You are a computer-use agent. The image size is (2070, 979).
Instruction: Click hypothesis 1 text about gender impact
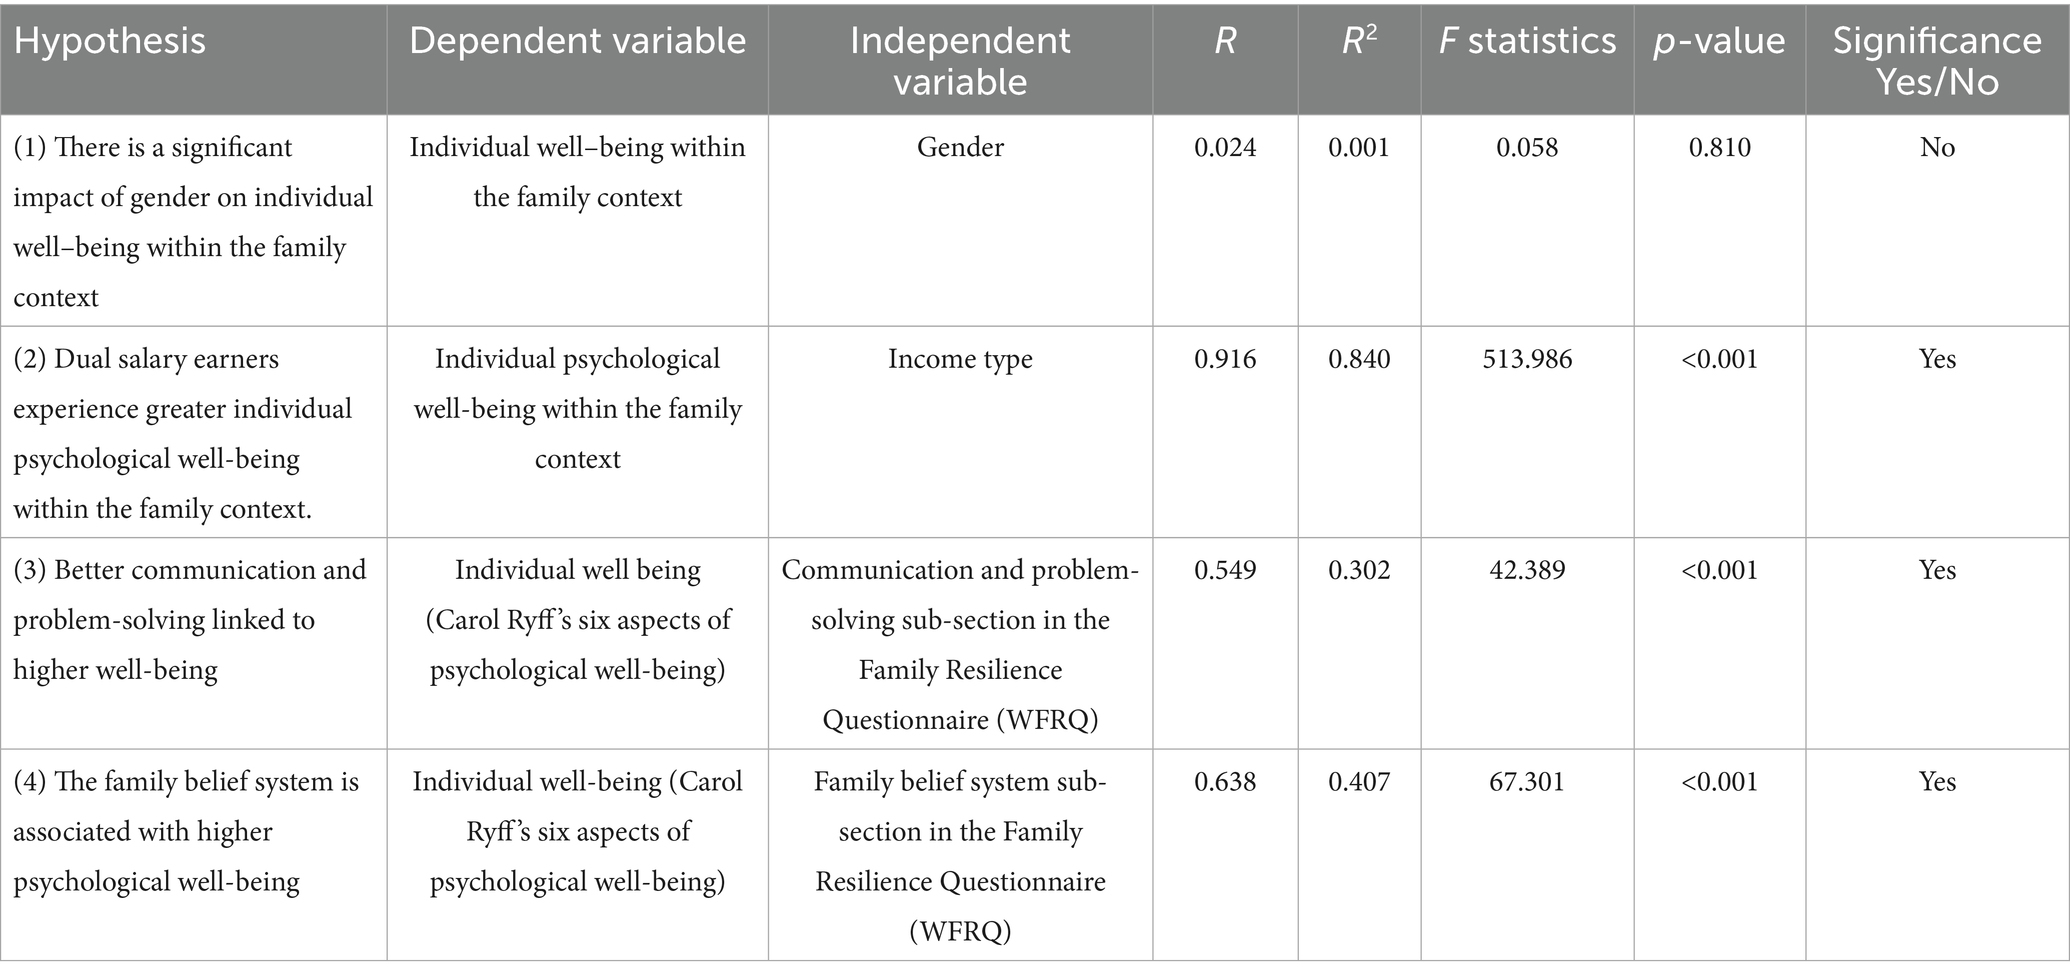pos(192,222)
